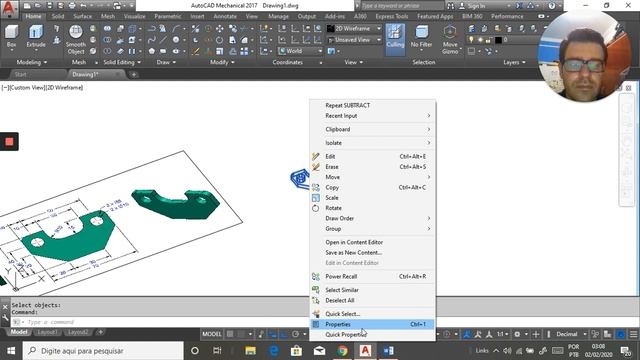Choose Properties in the context menu
This screenshot has height=360, width=640.
372,324
